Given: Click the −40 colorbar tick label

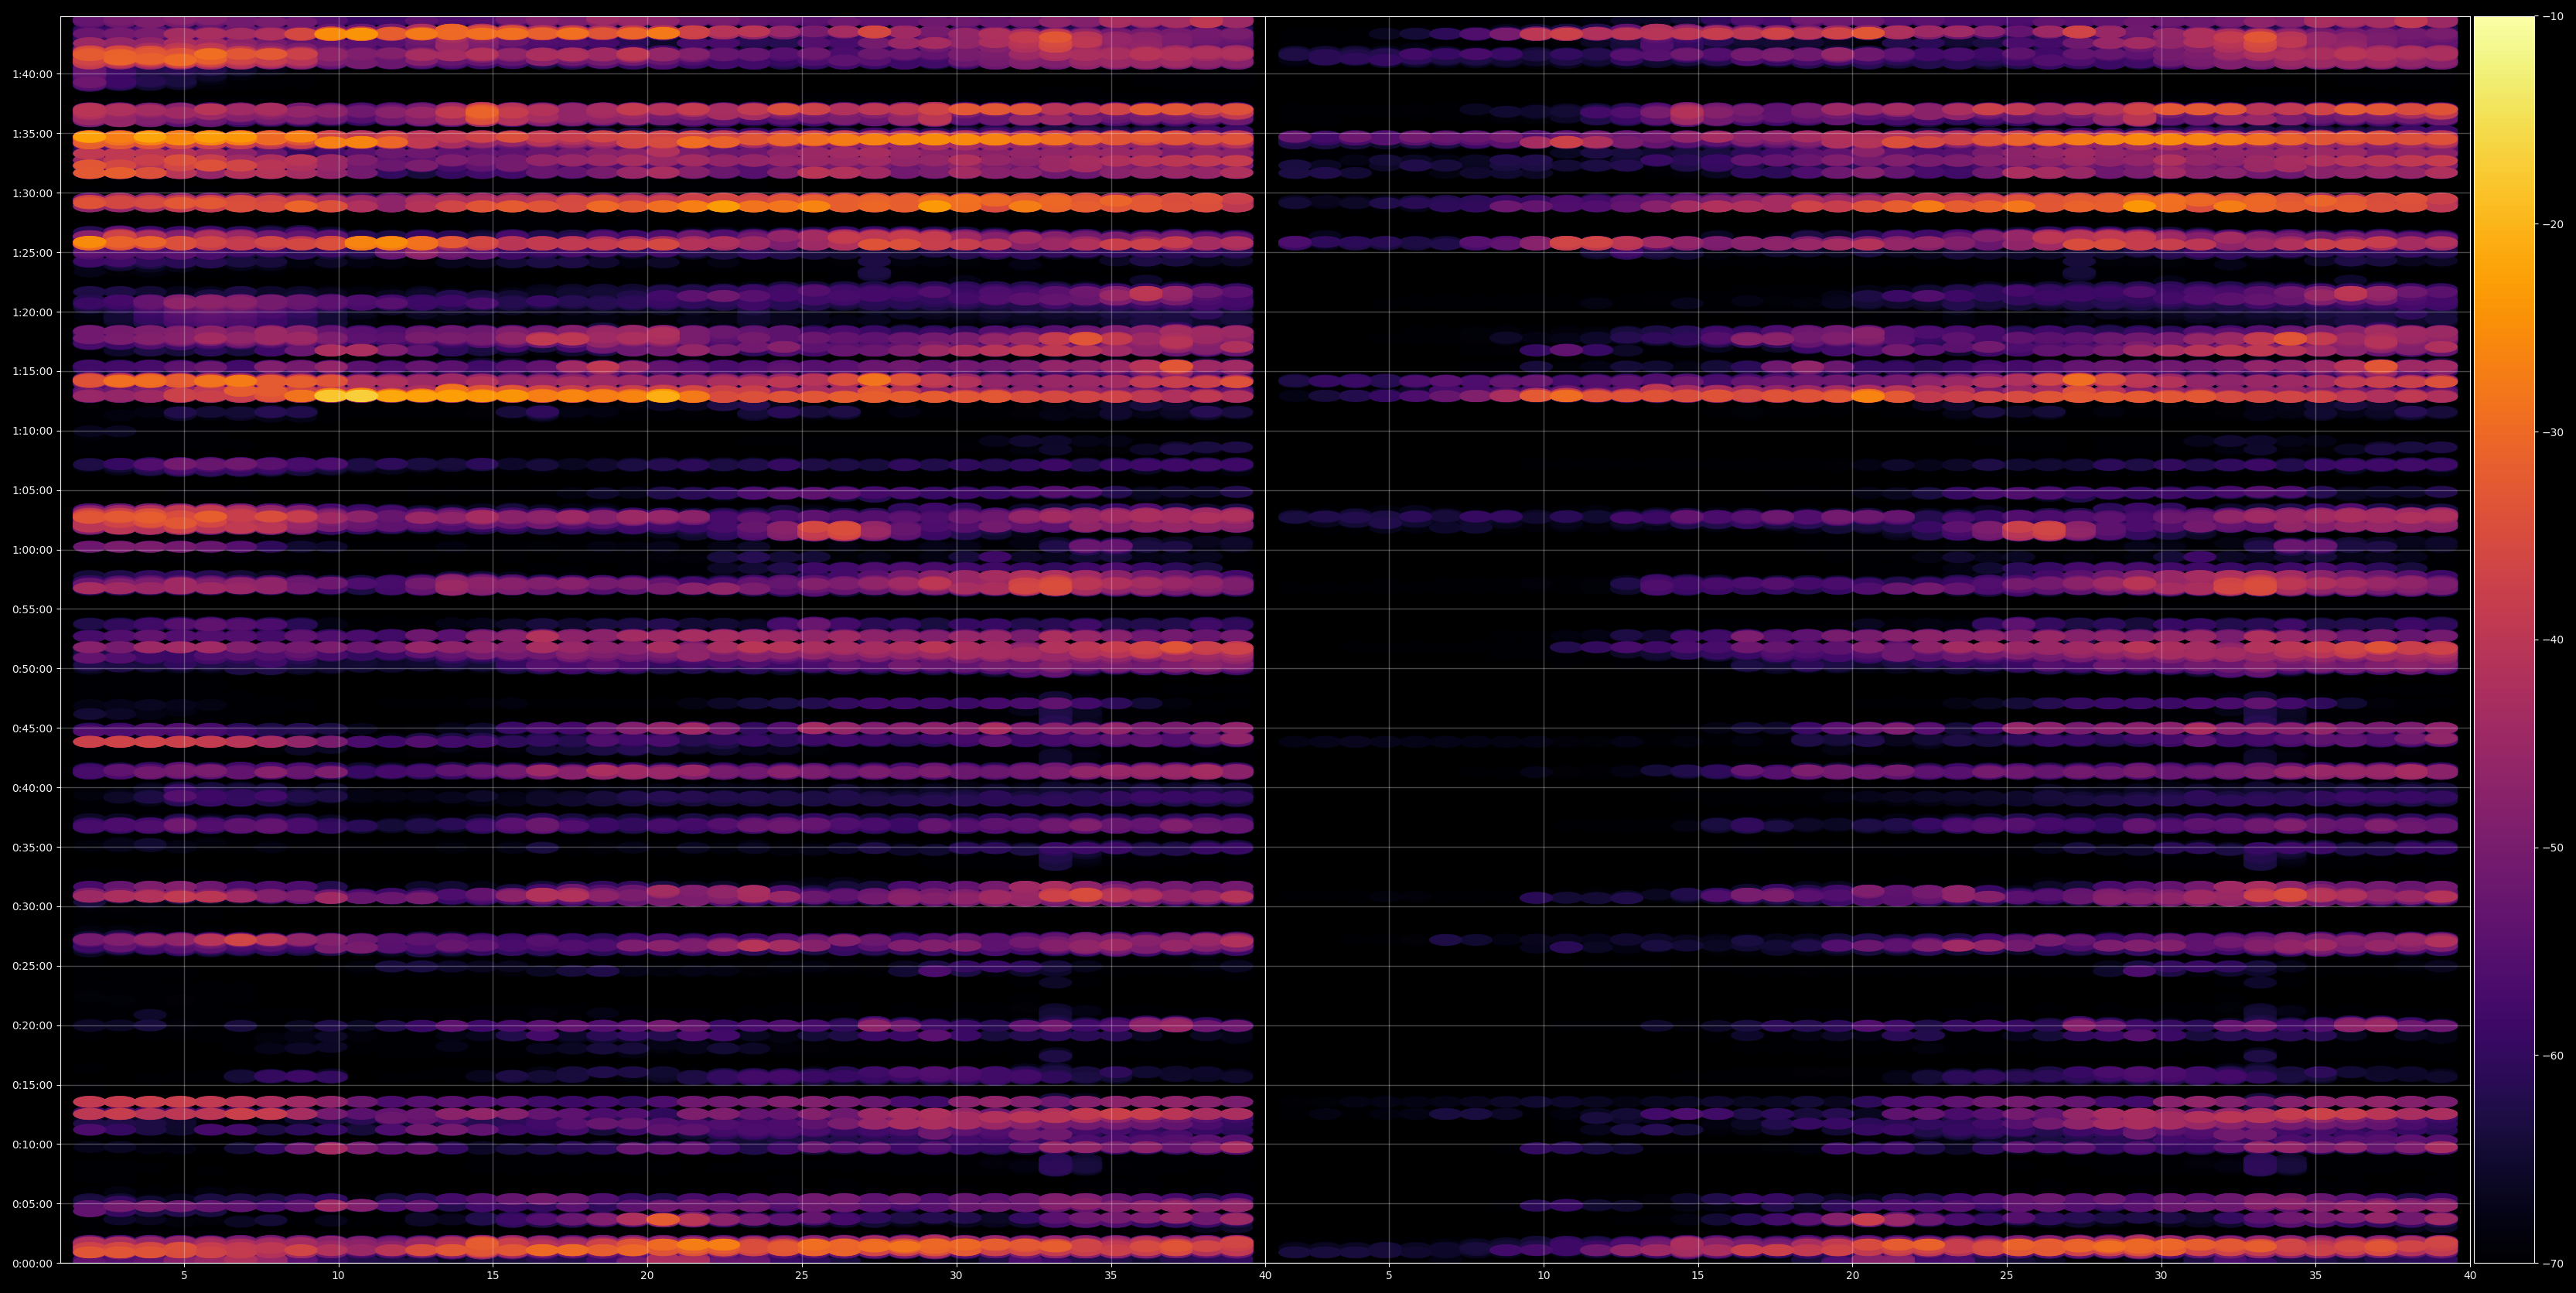Looking at the screenshot, I should tap(2553, 640).
